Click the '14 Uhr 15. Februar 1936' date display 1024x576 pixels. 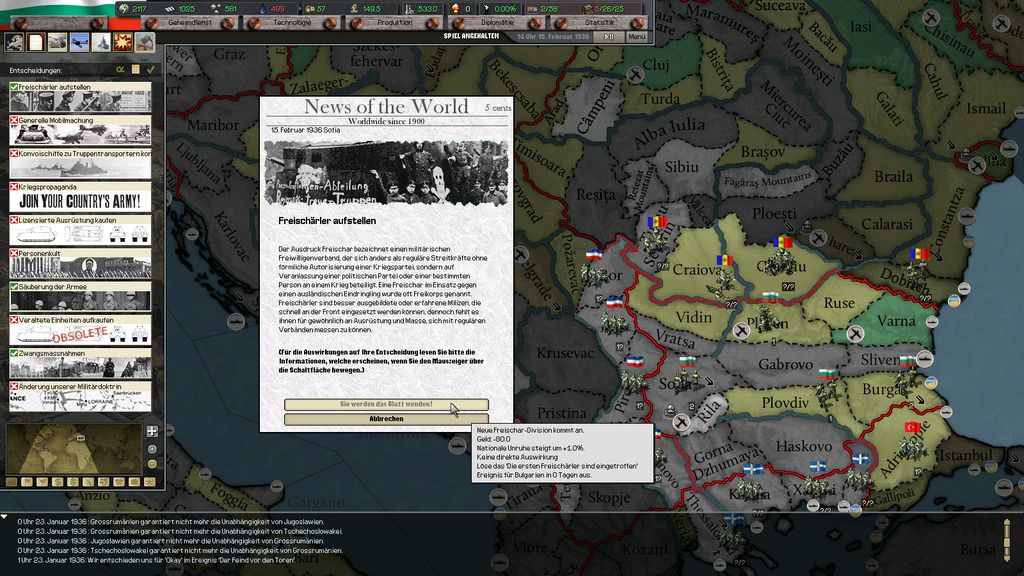[x=552, y=37]
